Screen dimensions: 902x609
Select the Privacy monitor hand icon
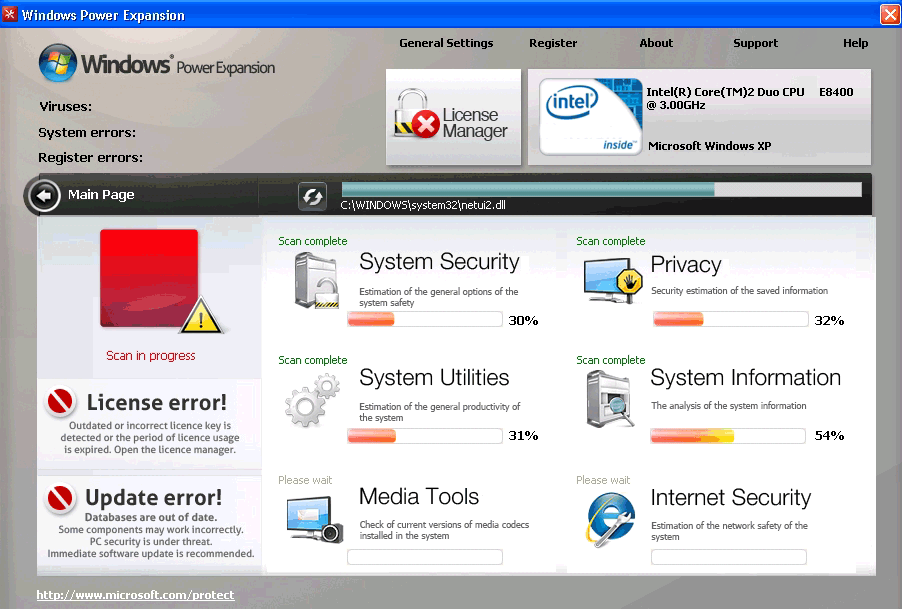[x=611, y=280]
